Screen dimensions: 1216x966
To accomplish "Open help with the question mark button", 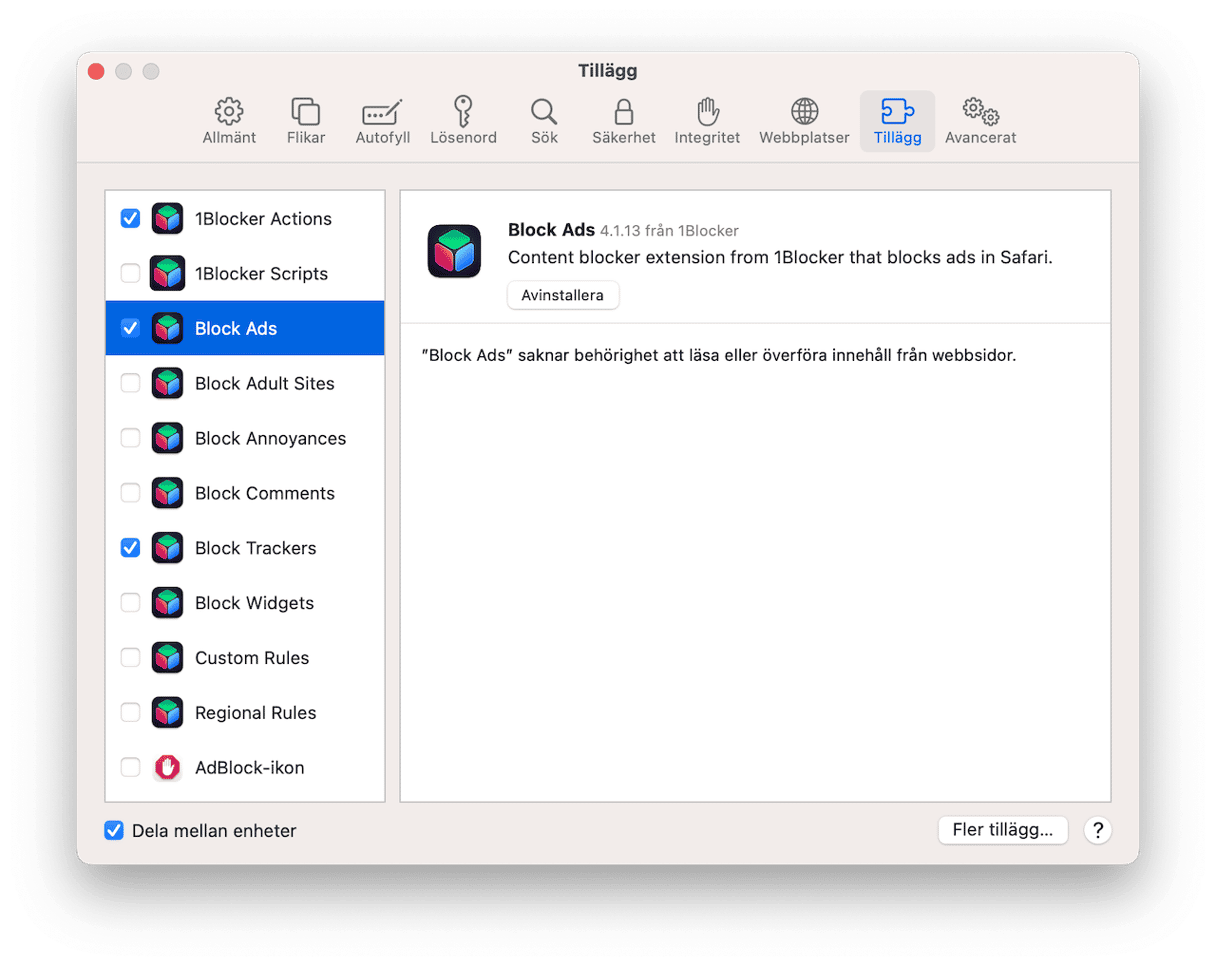I will coord(1097,830).
